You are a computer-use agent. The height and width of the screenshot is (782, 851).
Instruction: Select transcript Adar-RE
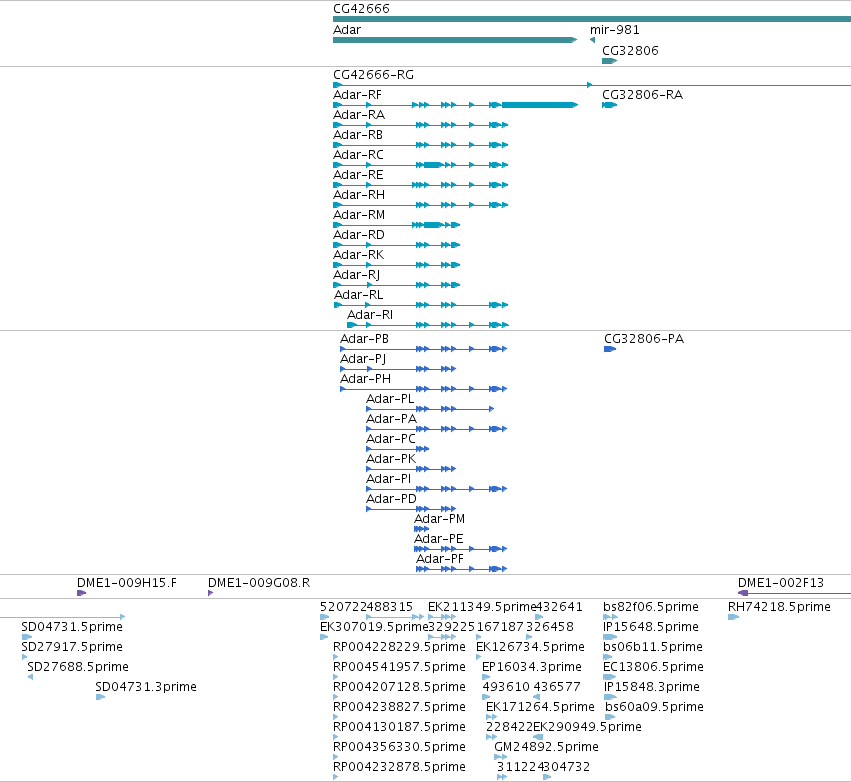click(358, 175)
